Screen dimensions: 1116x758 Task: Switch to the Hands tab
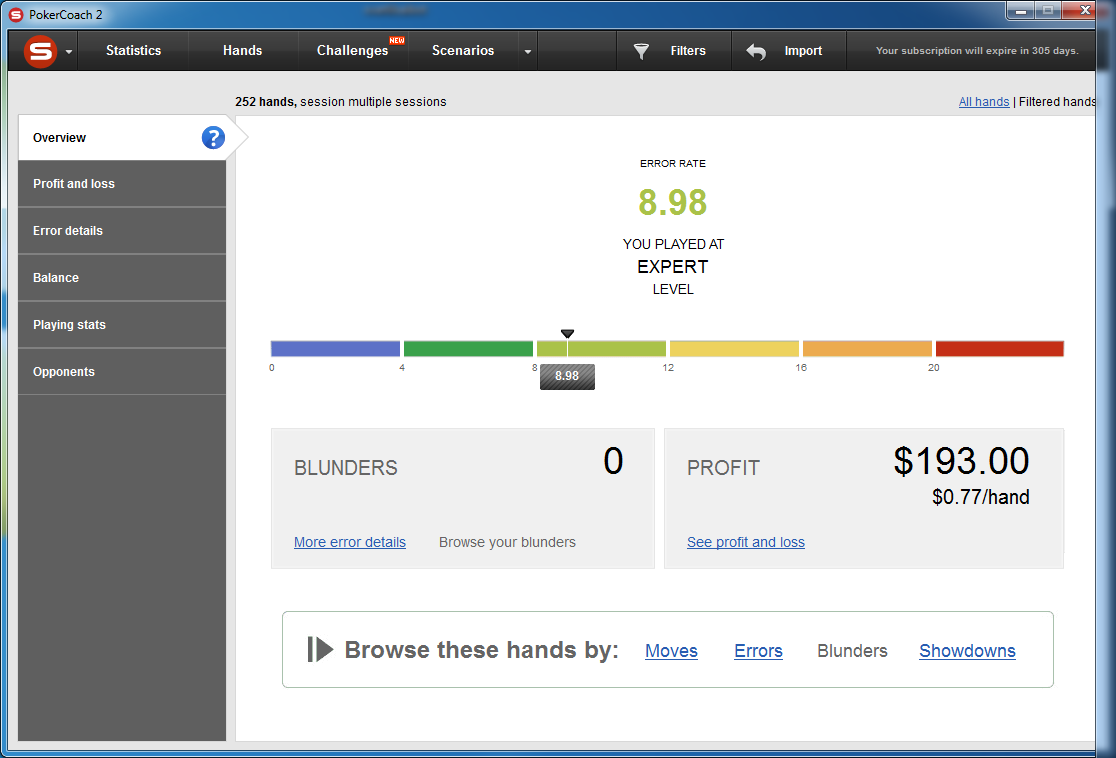point(242,51)
